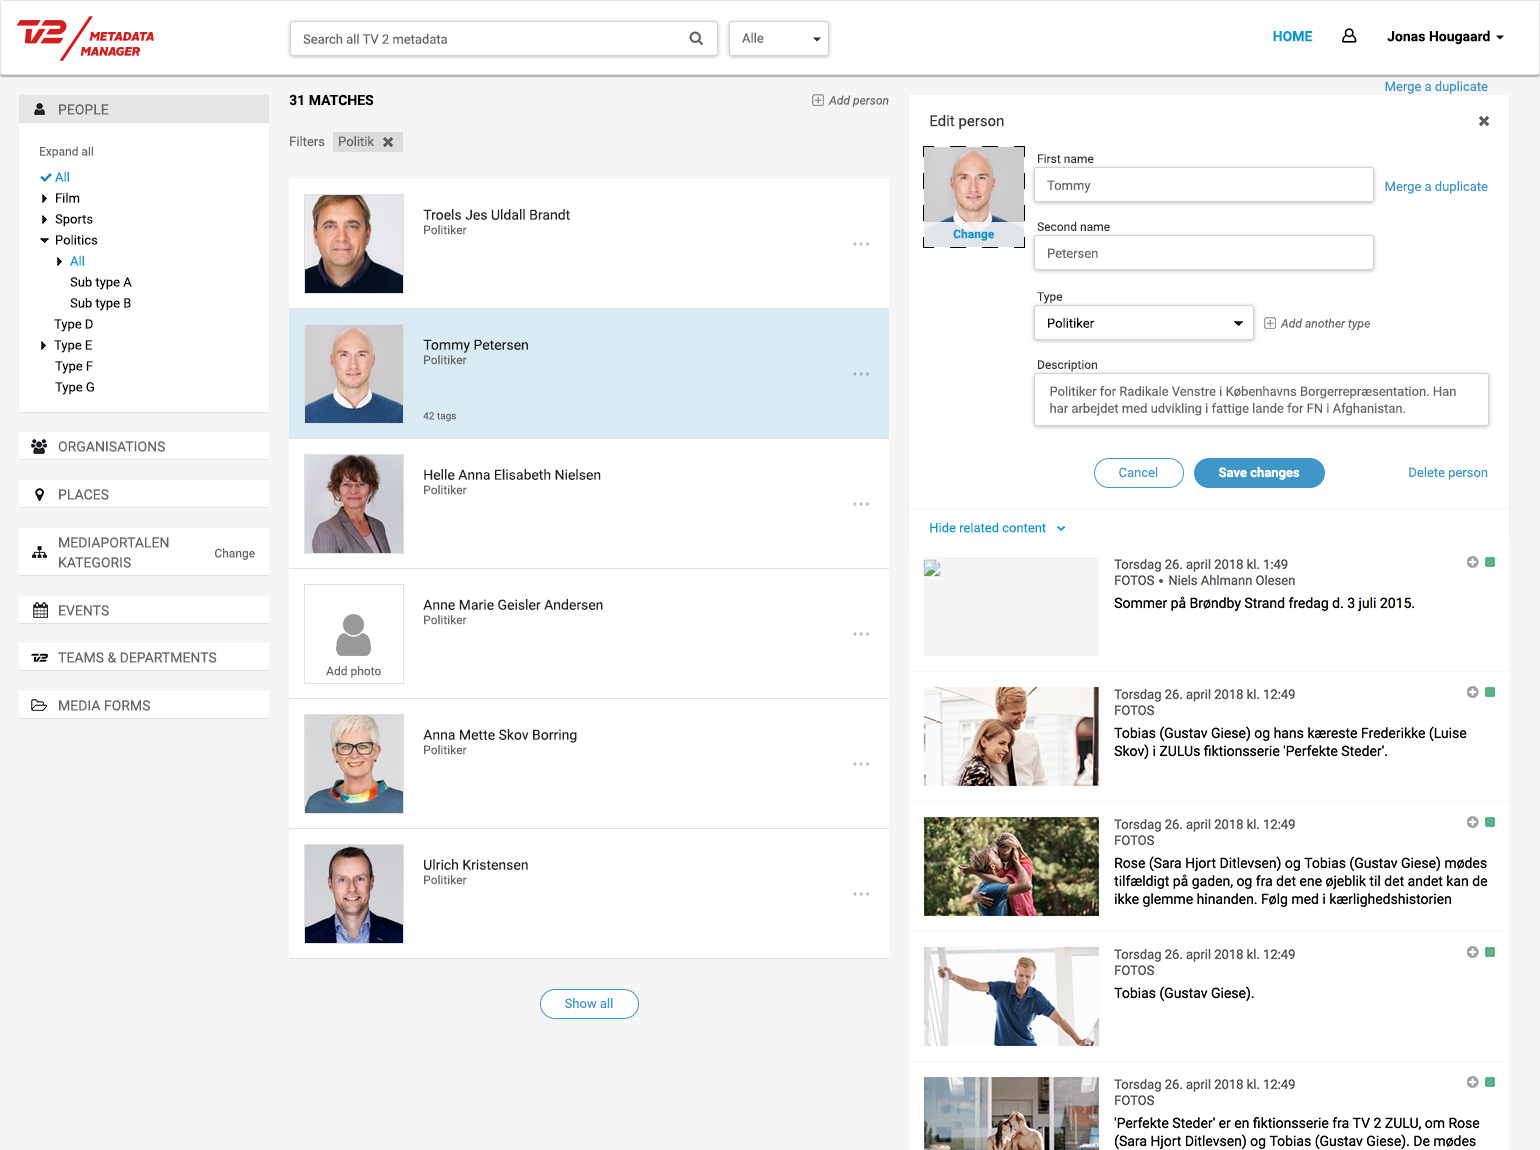1540x1150 pixels.
Task: Click Save changes button
Action: 1259,473
